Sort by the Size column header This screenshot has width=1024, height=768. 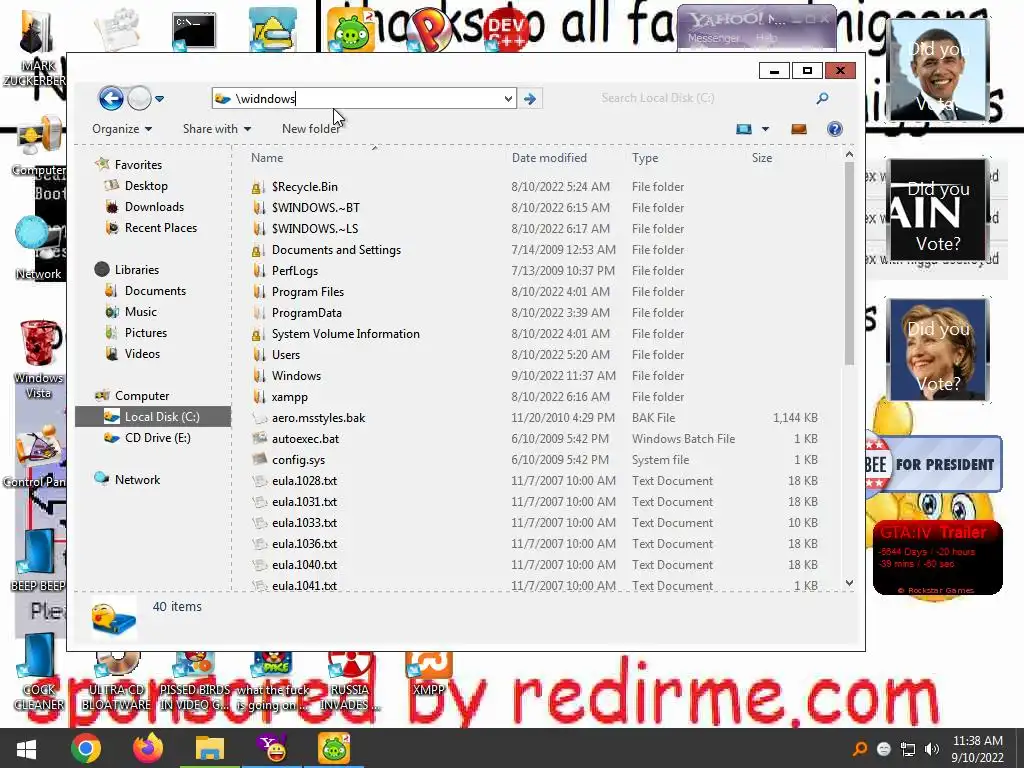(x=761, y=157)
